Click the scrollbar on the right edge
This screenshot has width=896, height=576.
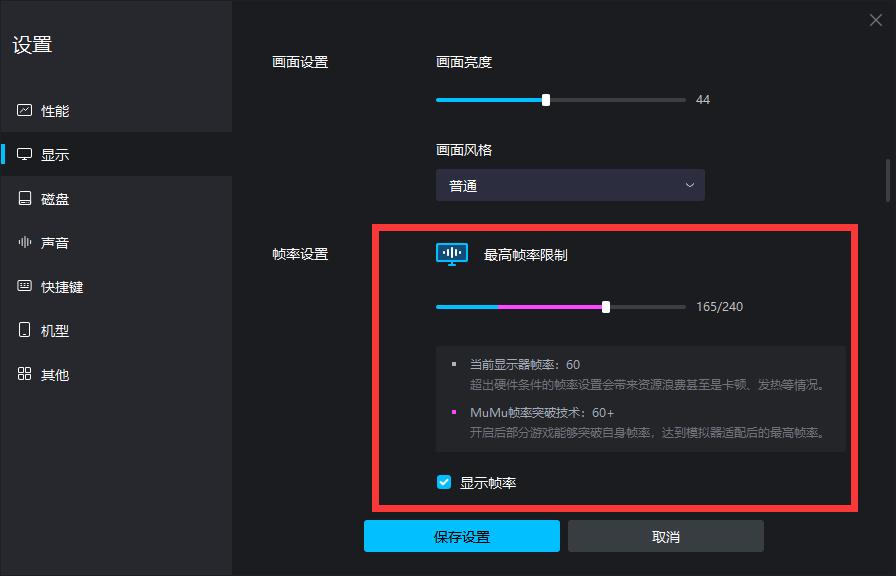pos(889,180)
